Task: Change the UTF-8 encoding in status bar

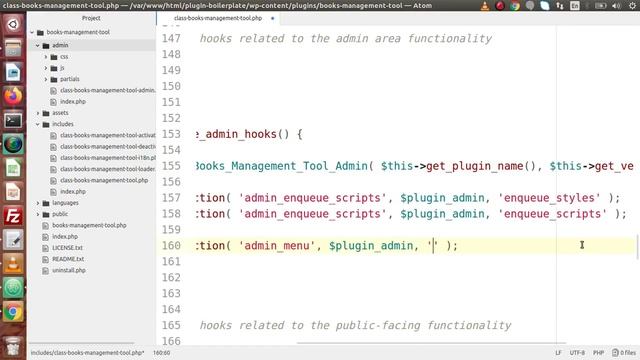Action: point(577,353)
